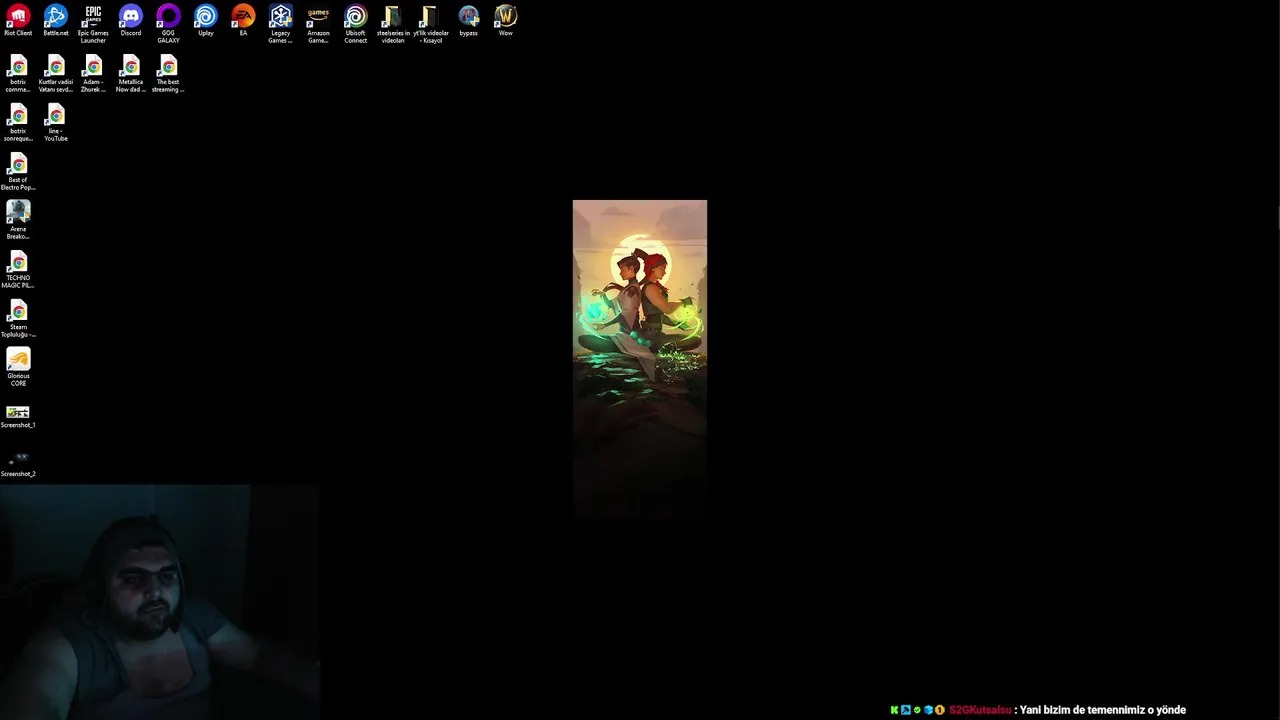Click the webcam overlay feed
Image resolution: width=1280 pixels, height=720 pixels.
point(160,602)
